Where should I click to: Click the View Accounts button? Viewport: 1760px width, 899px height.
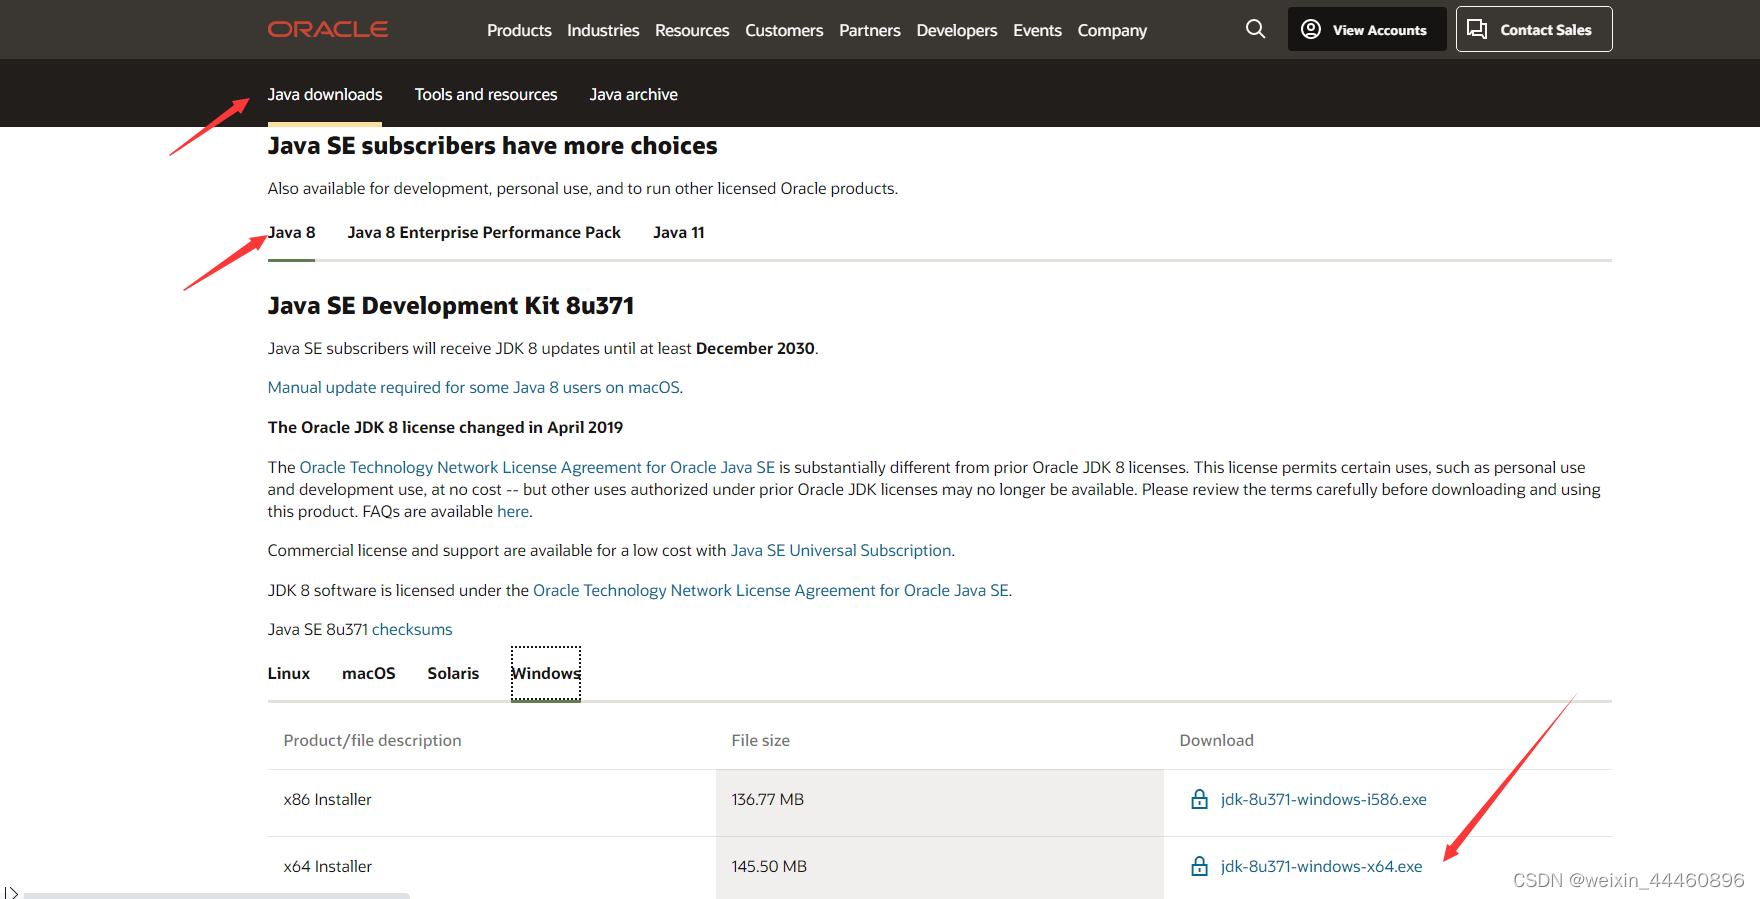click(x=1367, y=29)
